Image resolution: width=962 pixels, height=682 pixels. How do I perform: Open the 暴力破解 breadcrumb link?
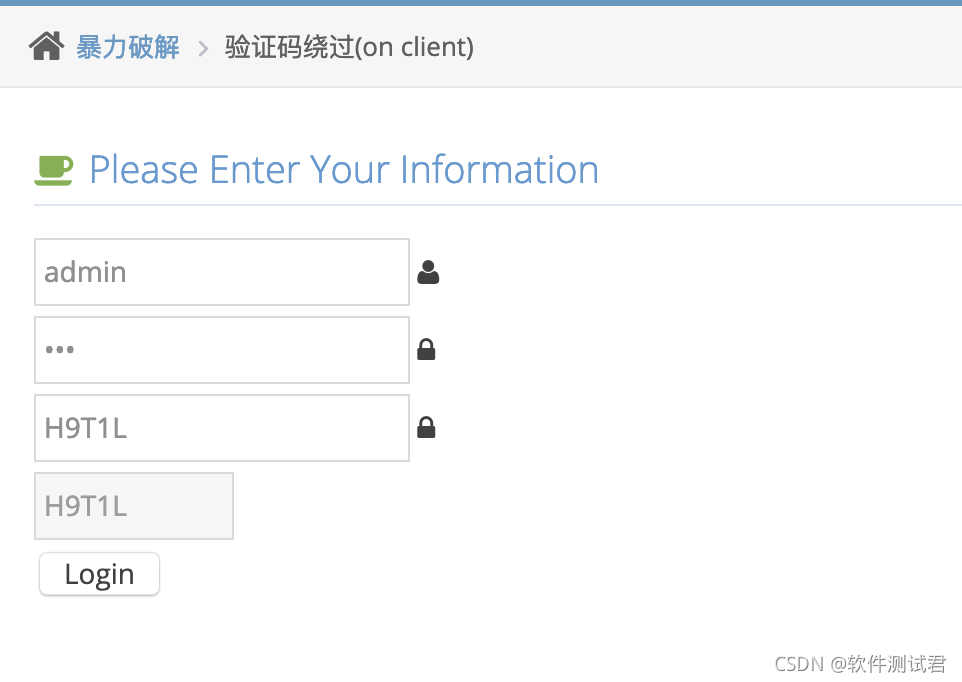tap(128, 46)
